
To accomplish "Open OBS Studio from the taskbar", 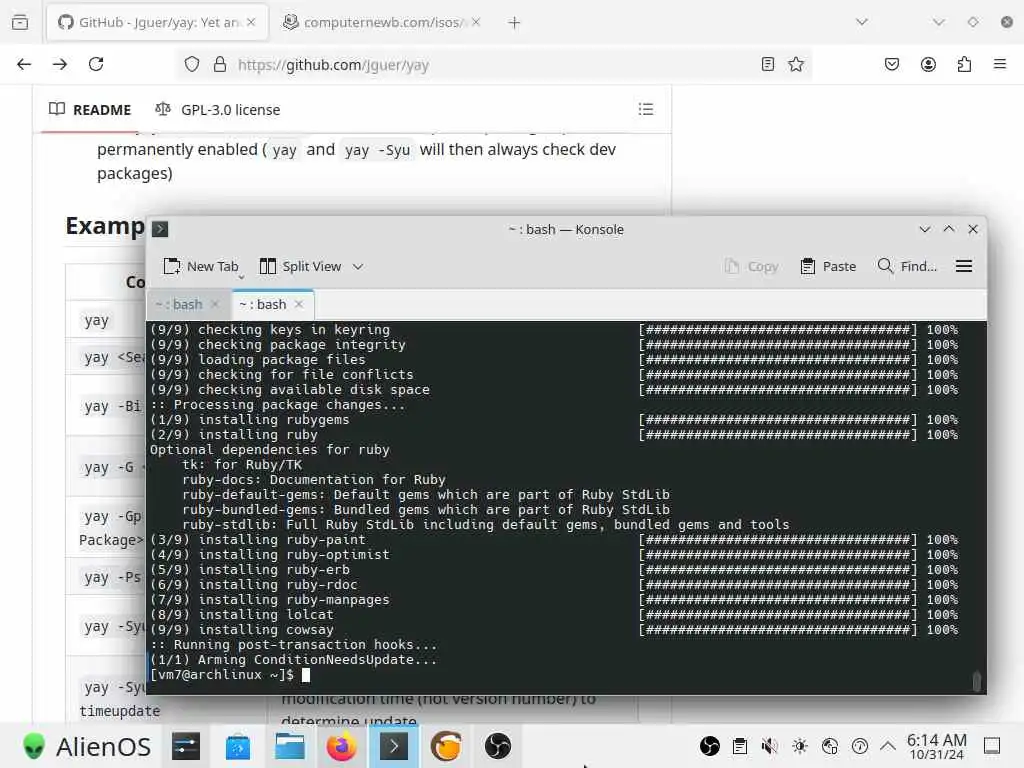I will coord(498,746).
